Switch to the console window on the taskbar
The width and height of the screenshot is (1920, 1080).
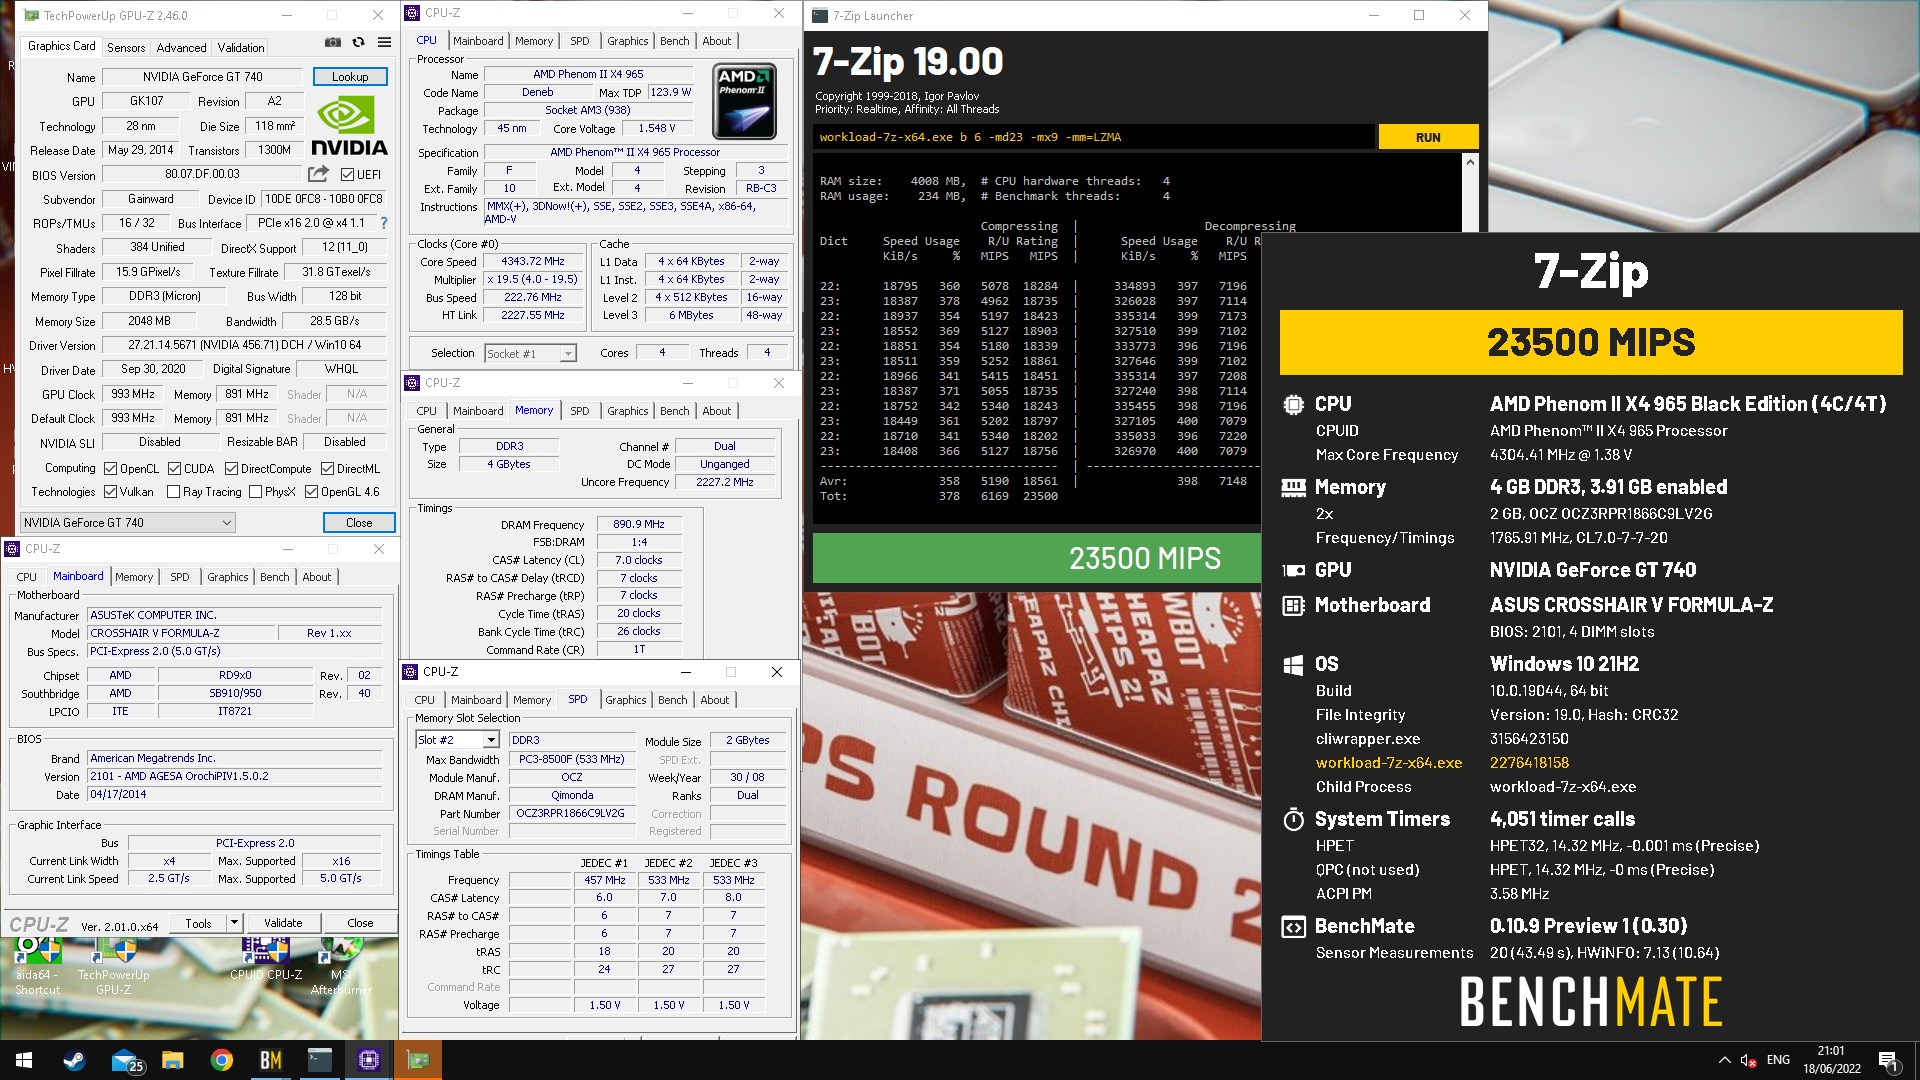click(x=320, y=1060)
